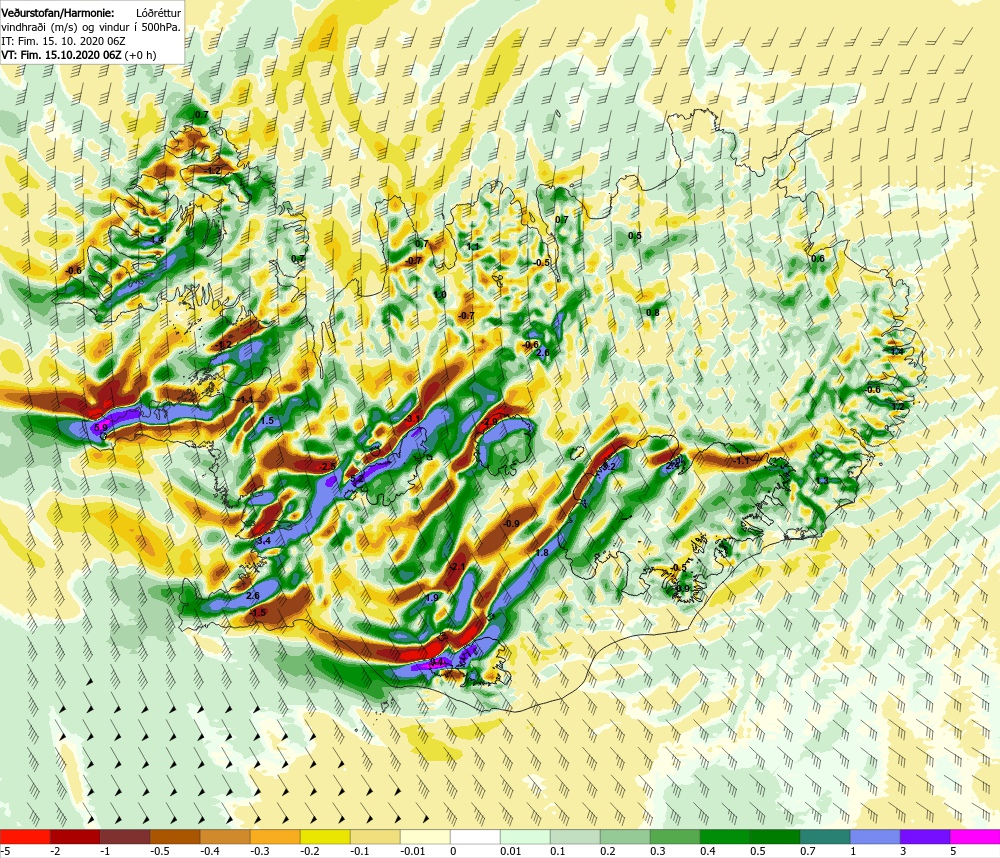Click the map value label "5.9"
The height and width of the screenshot is (858, 1000).
point(100,428)
